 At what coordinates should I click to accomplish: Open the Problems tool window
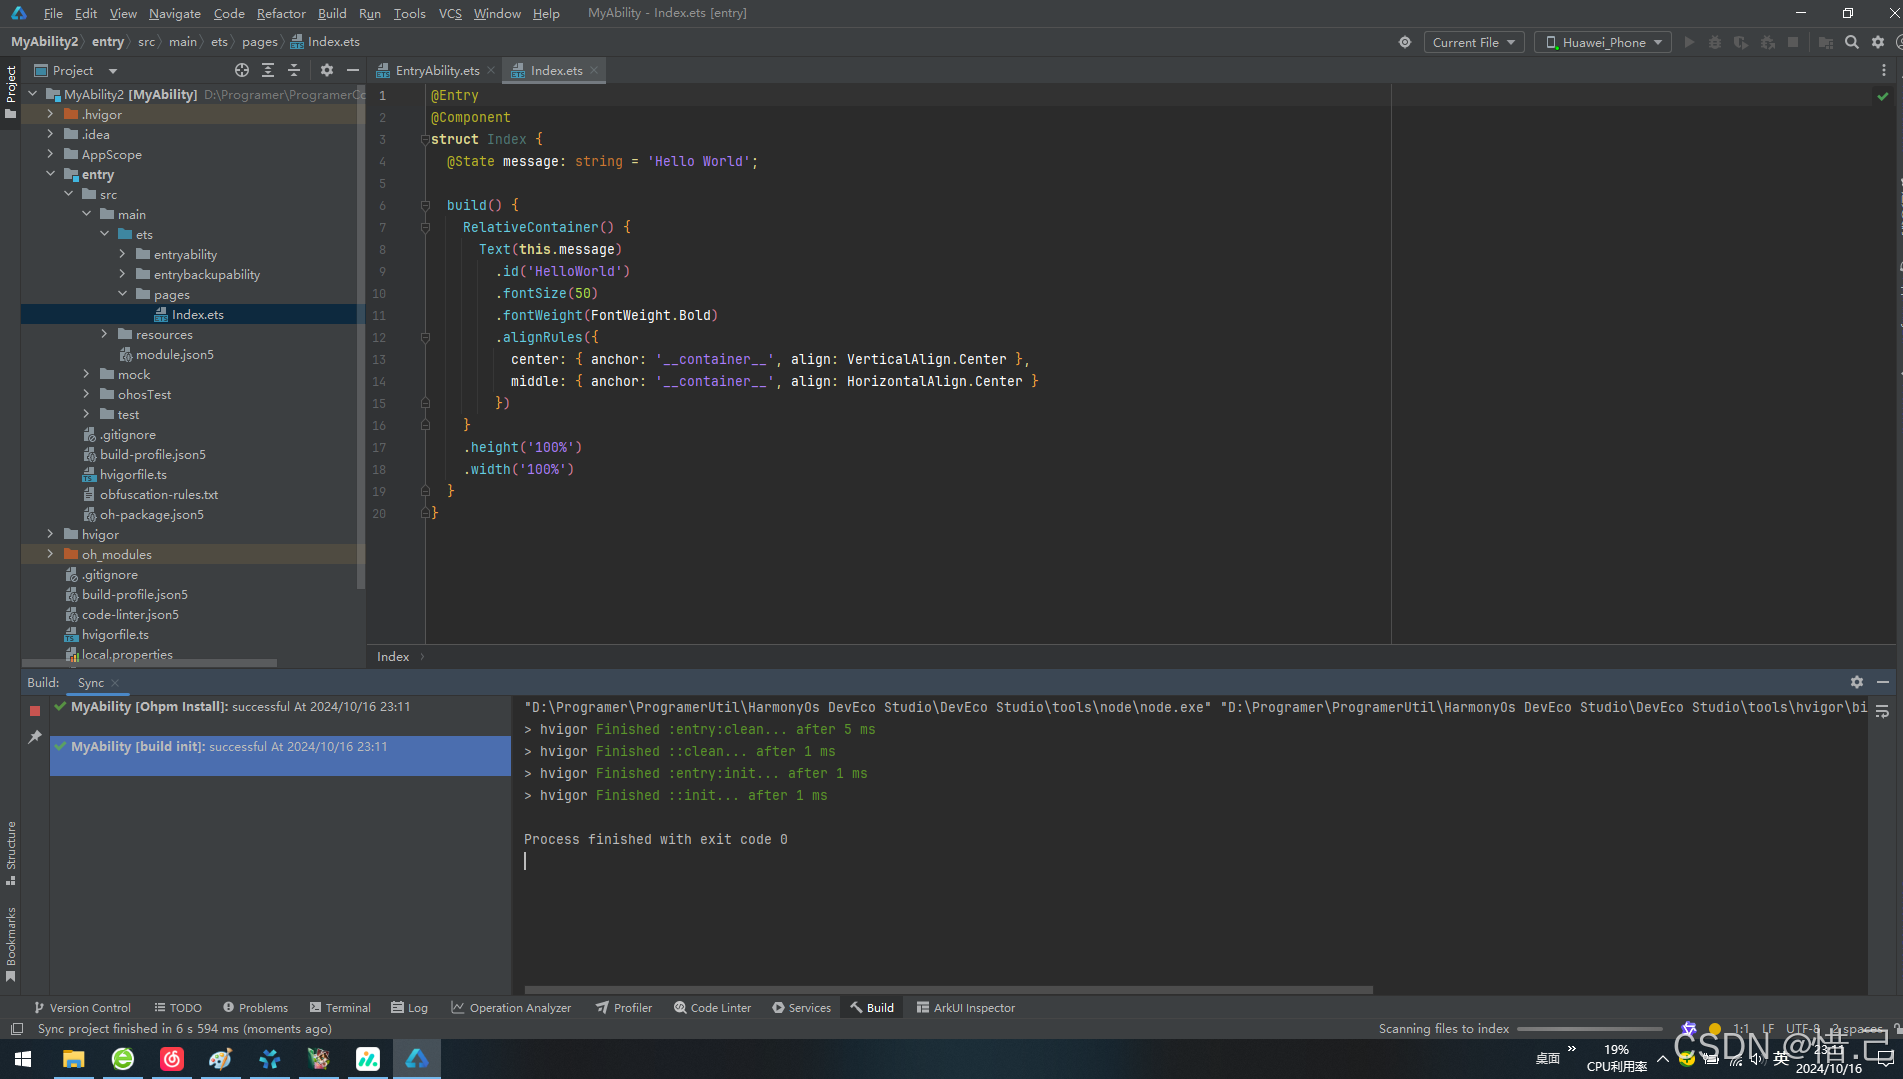(255, 1007)
